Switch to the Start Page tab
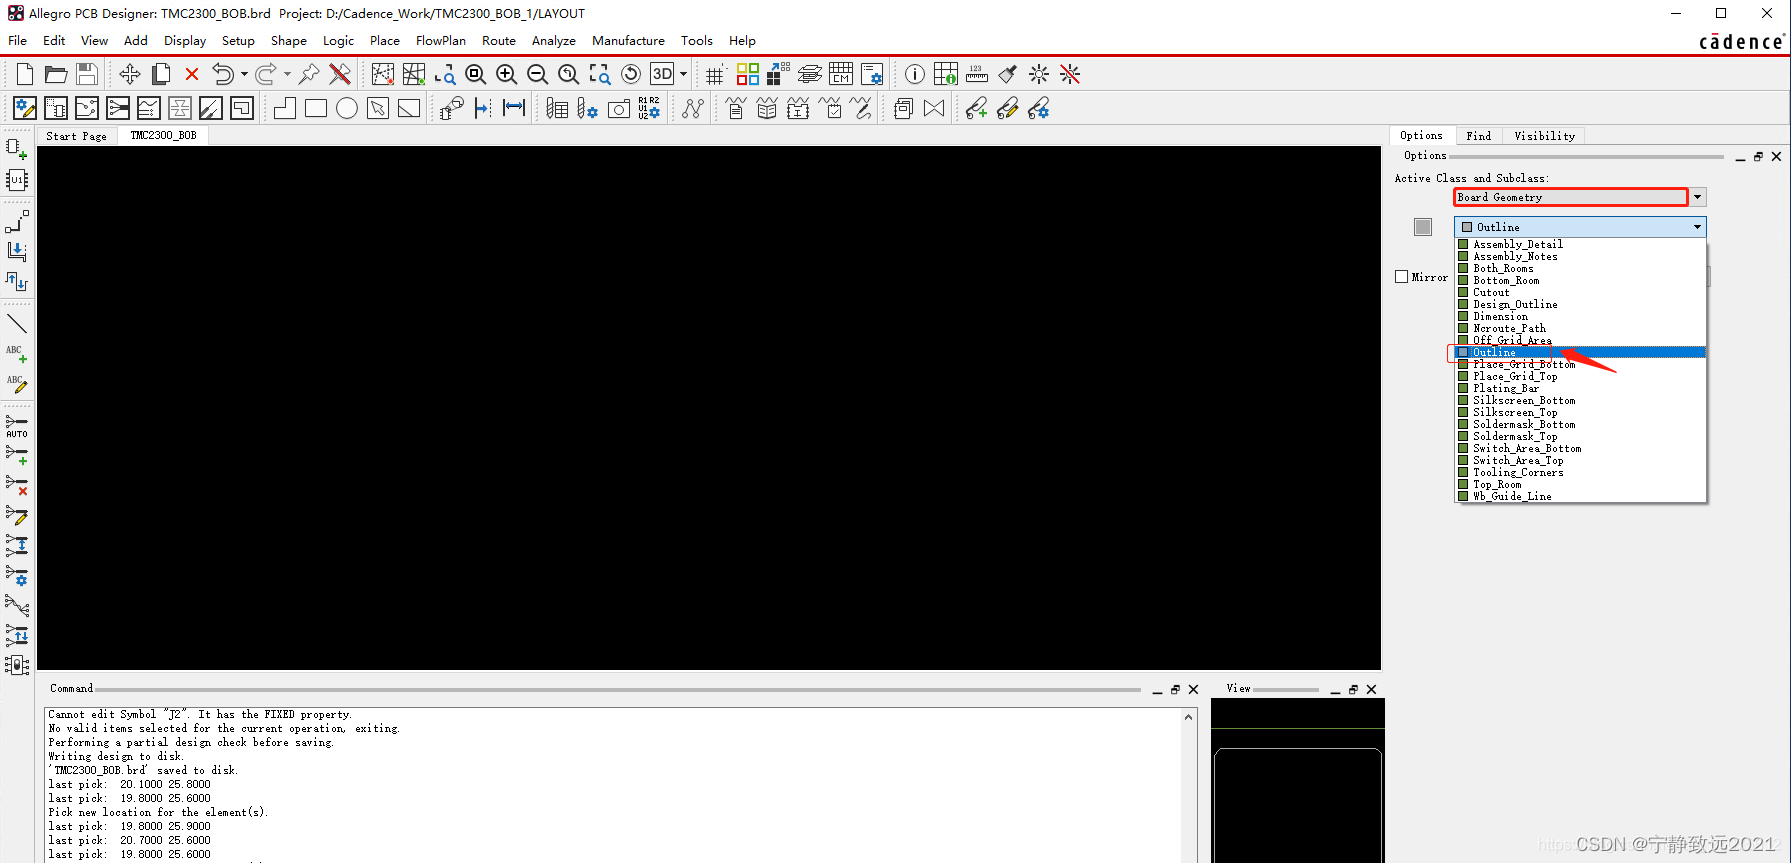The height and width of the screenshot is (863, 1791). pyautogui.click(x=76, y=136)
